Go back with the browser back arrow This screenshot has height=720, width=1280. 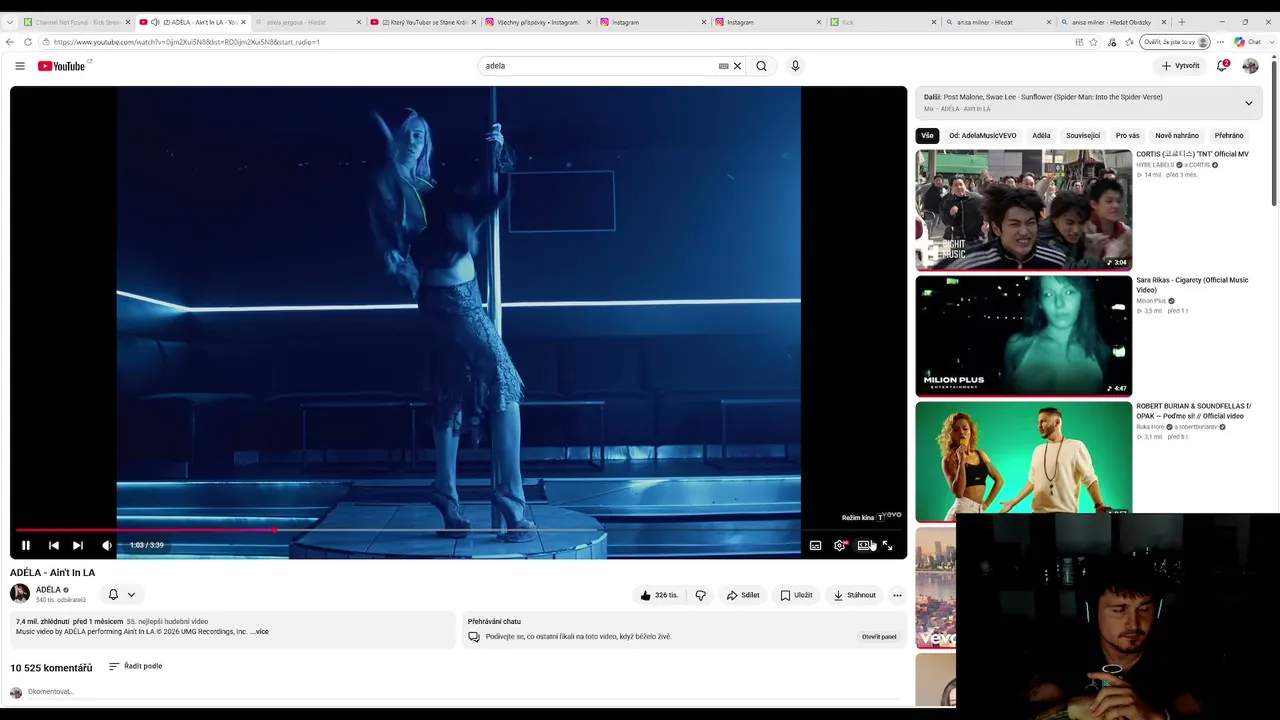[10, 42]
